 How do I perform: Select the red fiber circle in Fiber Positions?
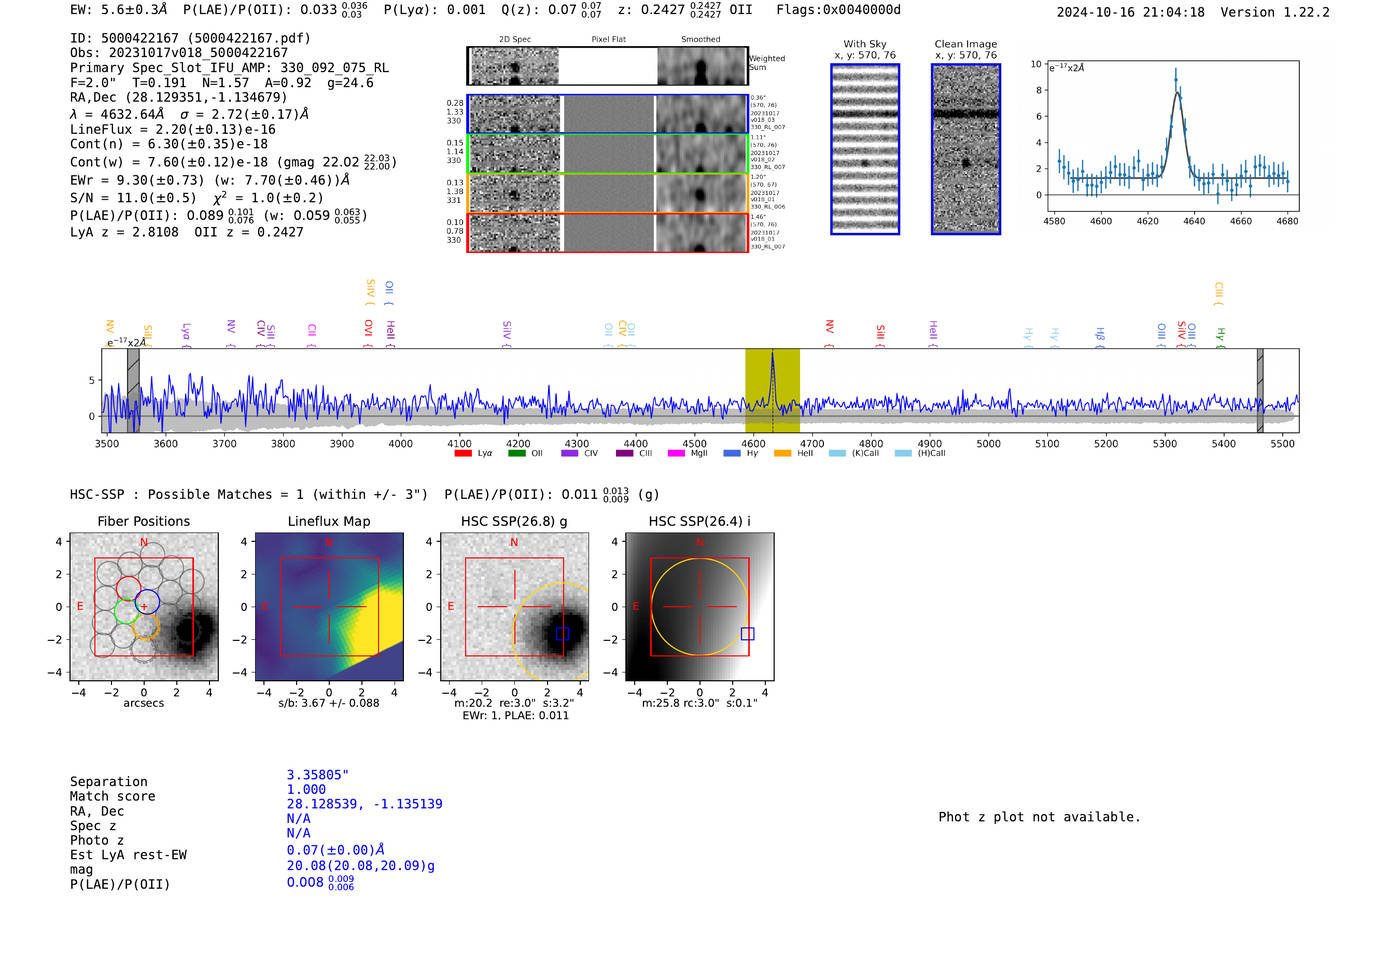click(128, 588)
